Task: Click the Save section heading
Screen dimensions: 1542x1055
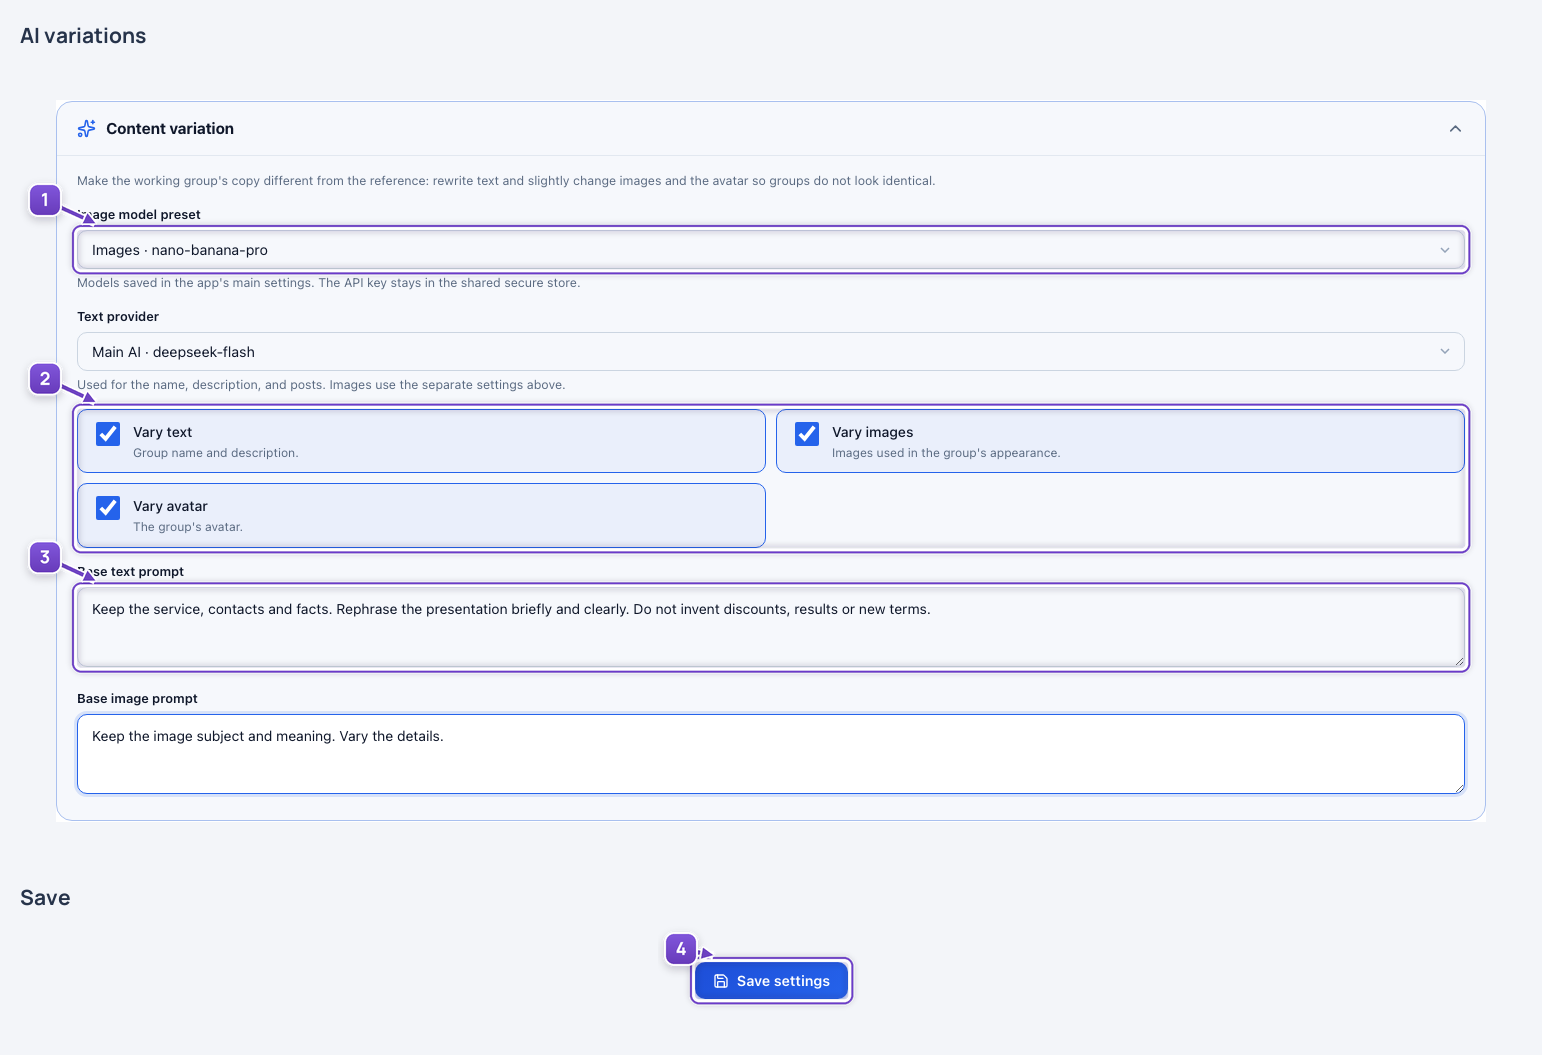Action: (x=45, y=898)
